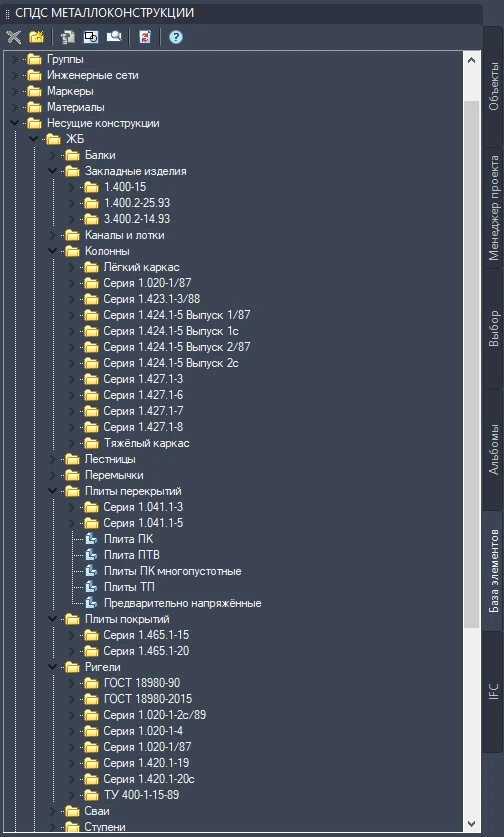Switch to the Объекты tab
Image resolution: width=504 pixels, height=837 pixels.
click(x=493, y=86)
